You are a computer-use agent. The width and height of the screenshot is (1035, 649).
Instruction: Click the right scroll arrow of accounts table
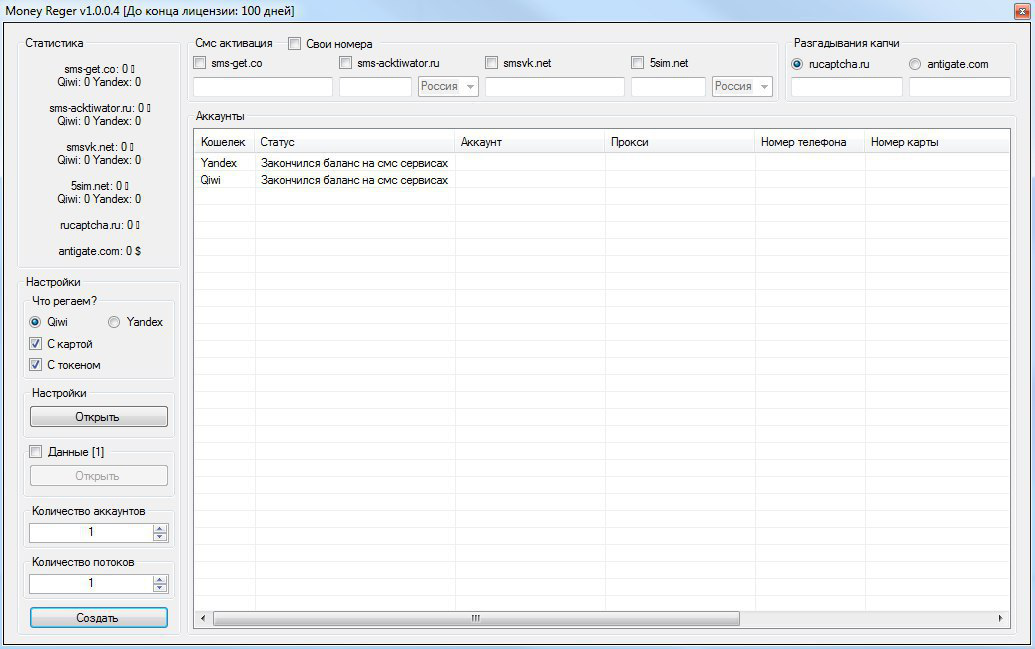(1002, 619)
